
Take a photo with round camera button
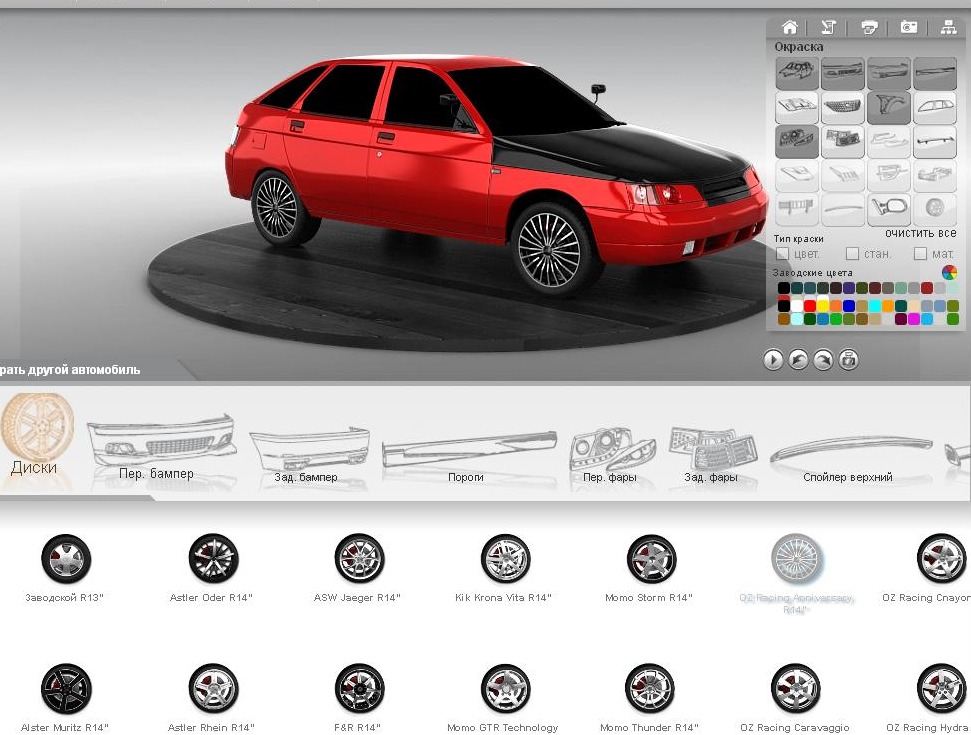click(848, 360)
